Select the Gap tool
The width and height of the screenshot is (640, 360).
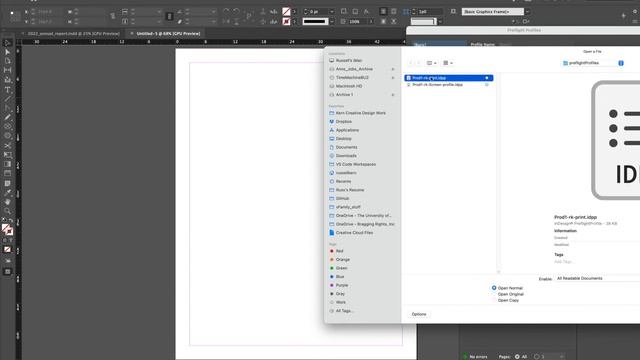pos(7,70)
